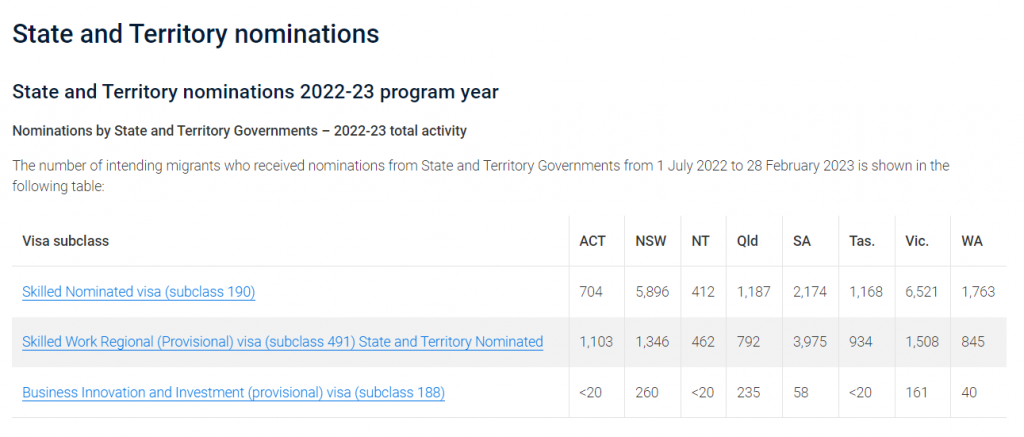Click the "Visa subclass" column header
This screenshot has height=437, width=1024.
(66, 241)
